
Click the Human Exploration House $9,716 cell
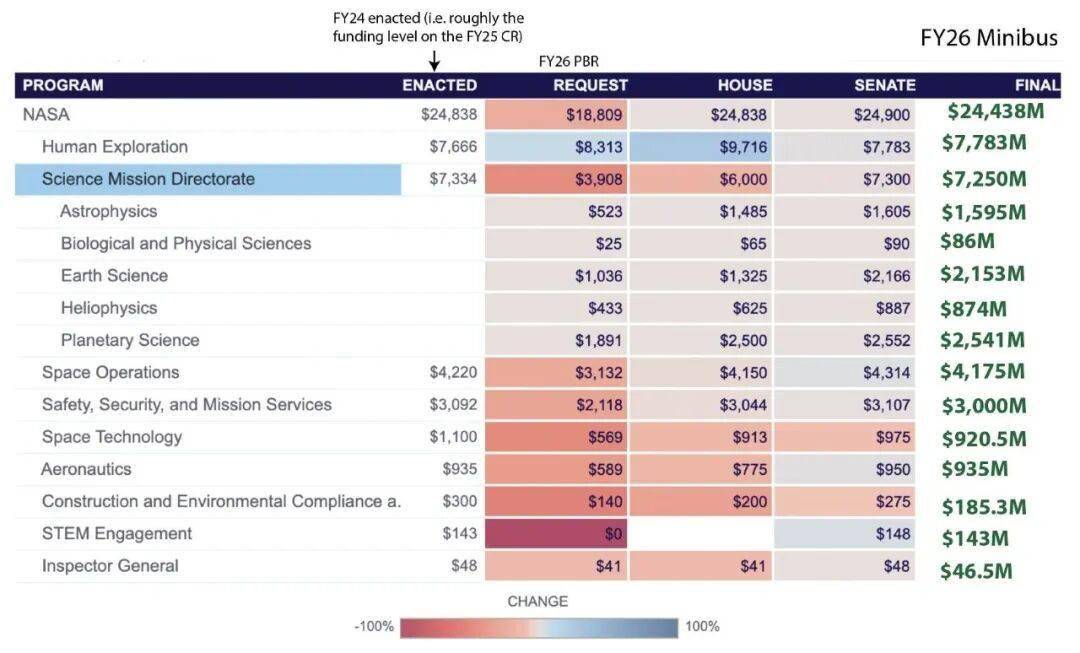click(x=700, y=147)
